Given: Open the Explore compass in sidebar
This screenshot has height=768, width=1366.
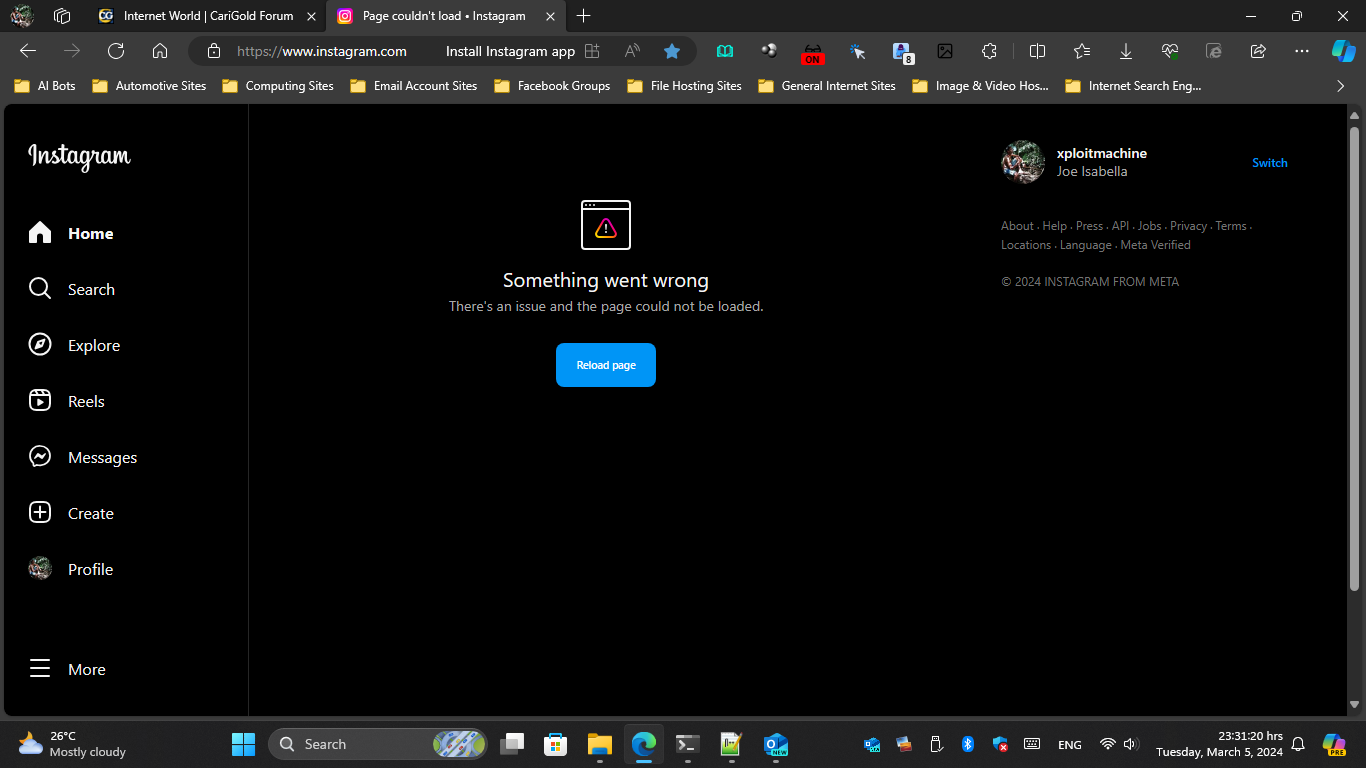Looking at the screenshot, I should pyautogui.click(x=74, y=345).
